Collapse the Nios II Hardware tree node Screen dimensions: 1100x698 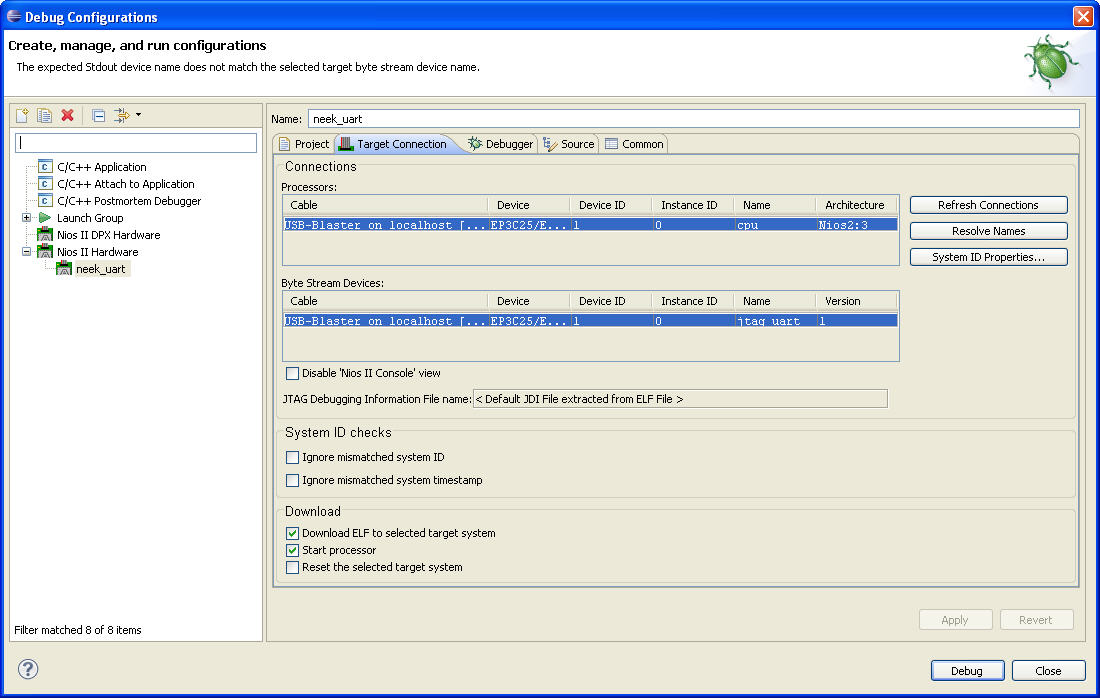pos(26,252)
